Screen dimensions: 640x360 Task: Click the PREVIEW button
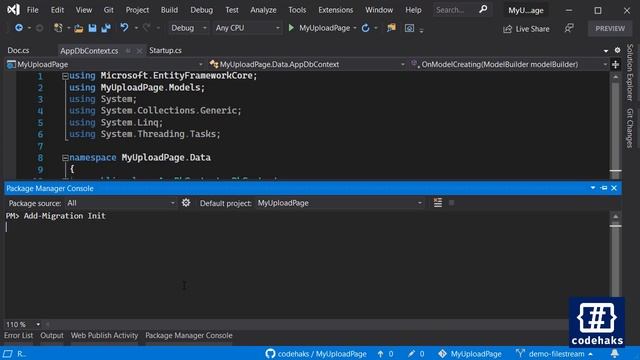610,28
